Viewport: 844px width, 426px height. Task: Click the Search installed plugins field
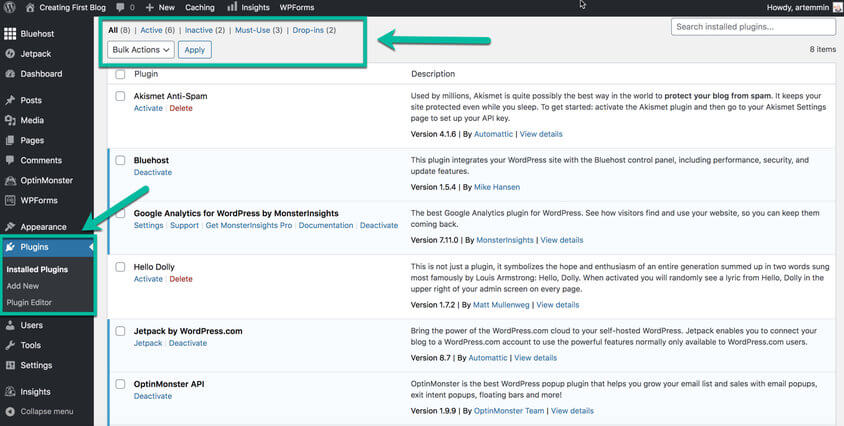click(x=754, y=27)
